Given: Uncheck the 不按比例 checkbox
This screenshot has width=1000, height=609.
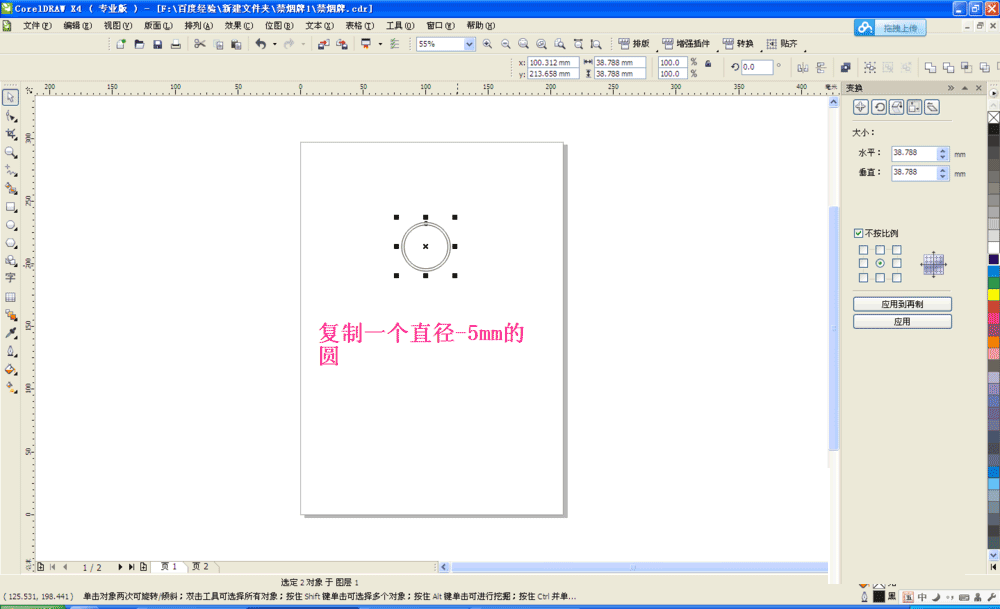Looking at the screenshot, I should click(860, 232).
